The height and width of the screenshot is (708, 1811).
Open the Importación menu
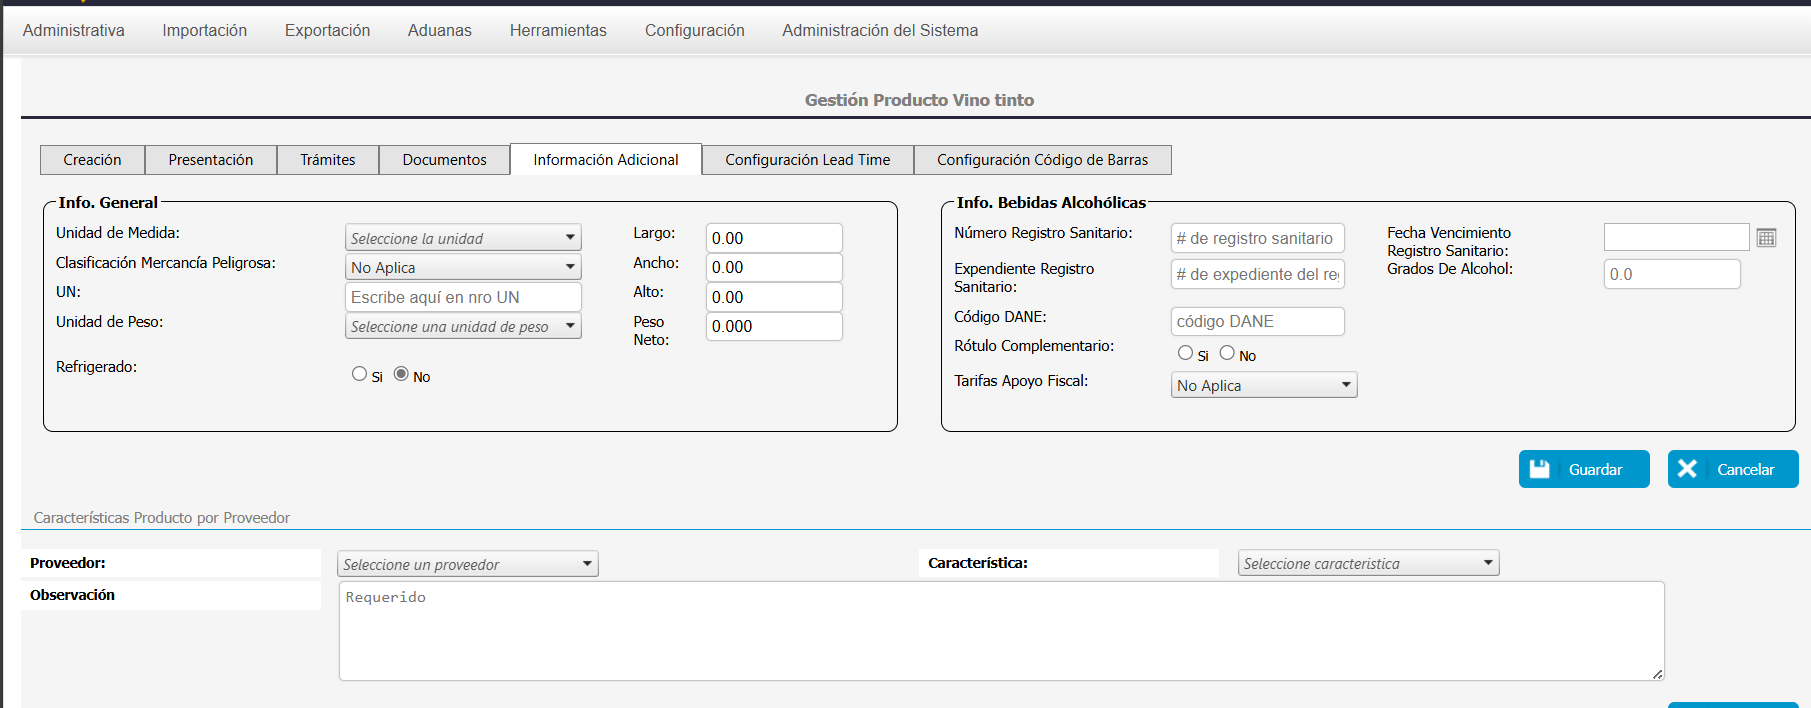coord(204,30)
